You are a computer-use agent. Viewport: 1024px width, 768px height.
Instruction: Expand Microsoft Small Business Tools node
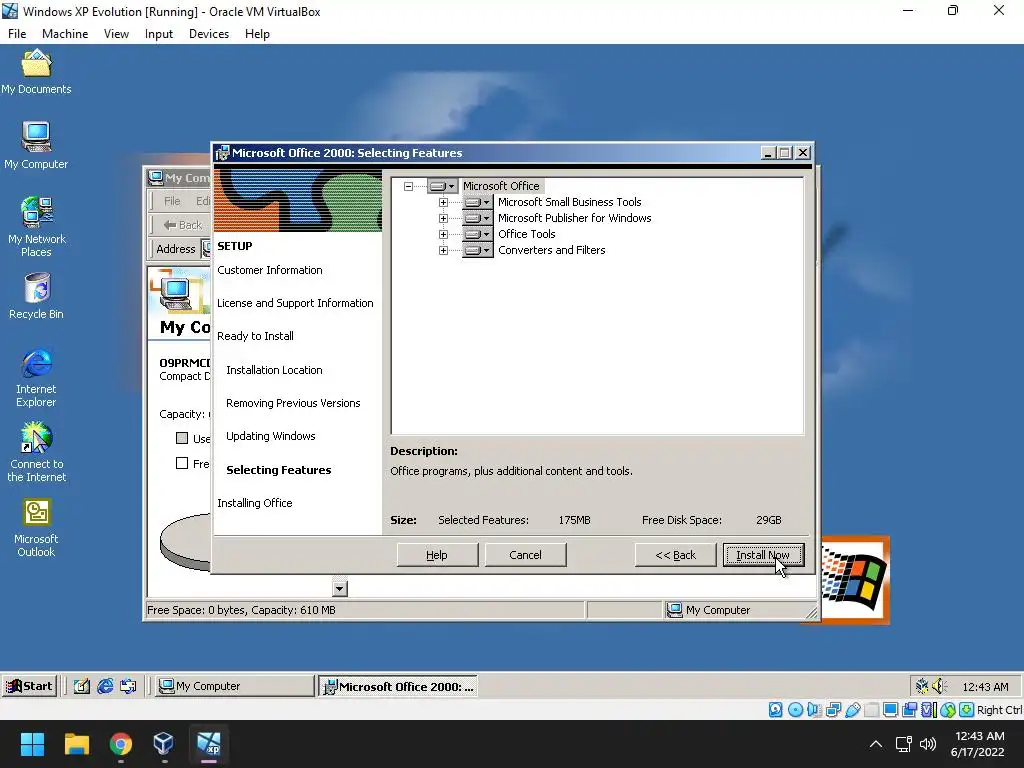[443, 202]
